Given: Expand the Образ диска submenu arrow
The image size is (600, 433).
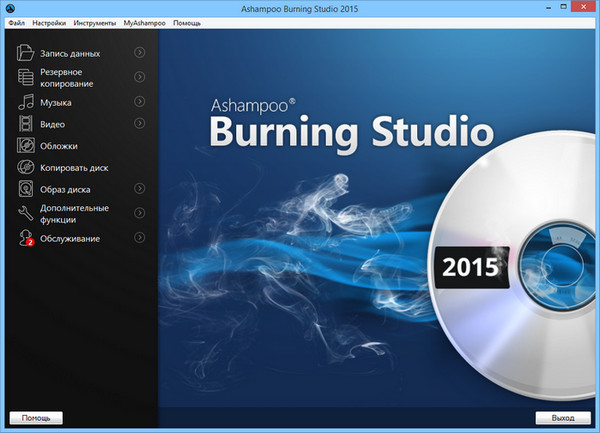Looking at the screenshot, I should click(x=140, y=189).
